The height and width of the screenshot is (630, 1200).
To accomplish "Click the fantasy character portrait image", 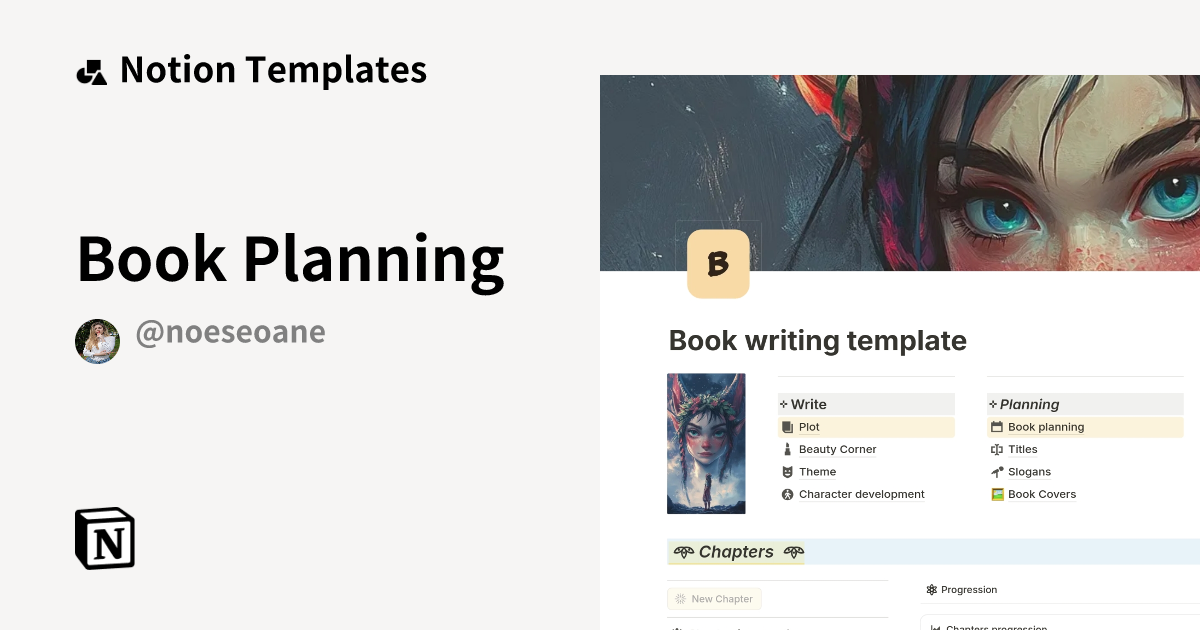I will 706,443.
